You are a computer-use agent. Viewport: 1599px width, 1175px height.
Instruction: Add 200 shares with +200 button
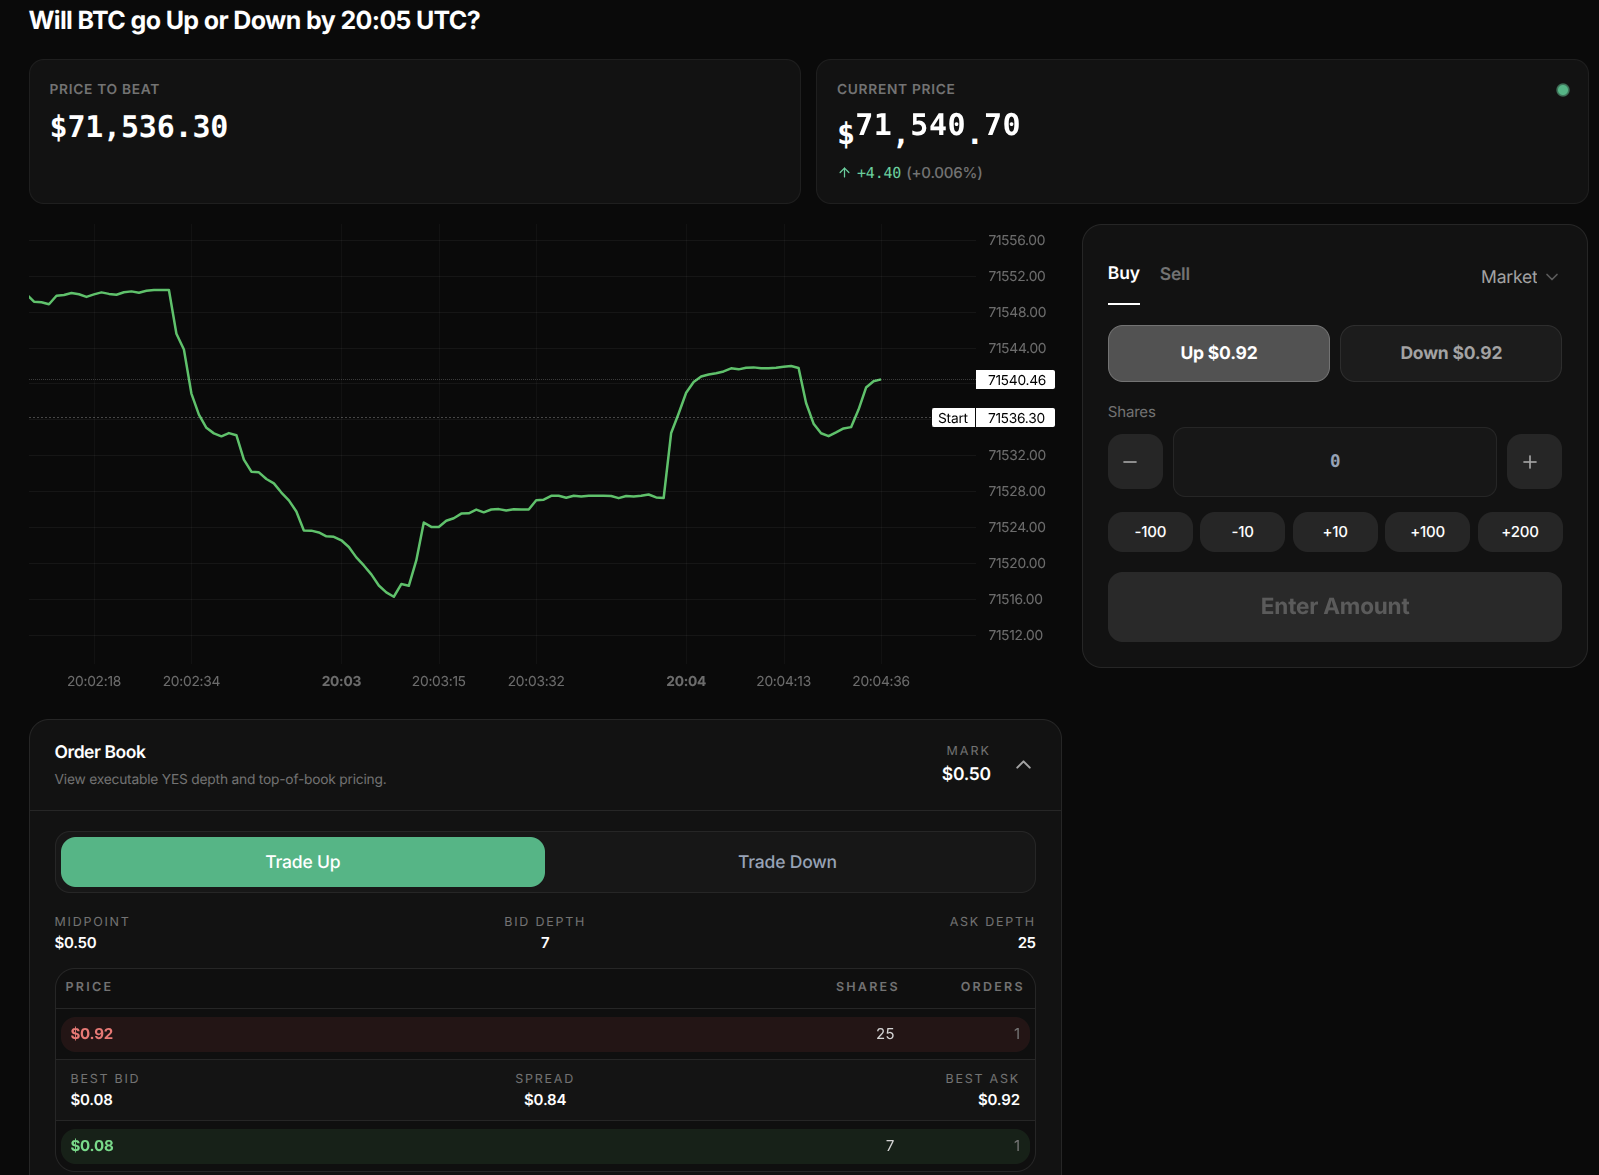click(1520, 532)
